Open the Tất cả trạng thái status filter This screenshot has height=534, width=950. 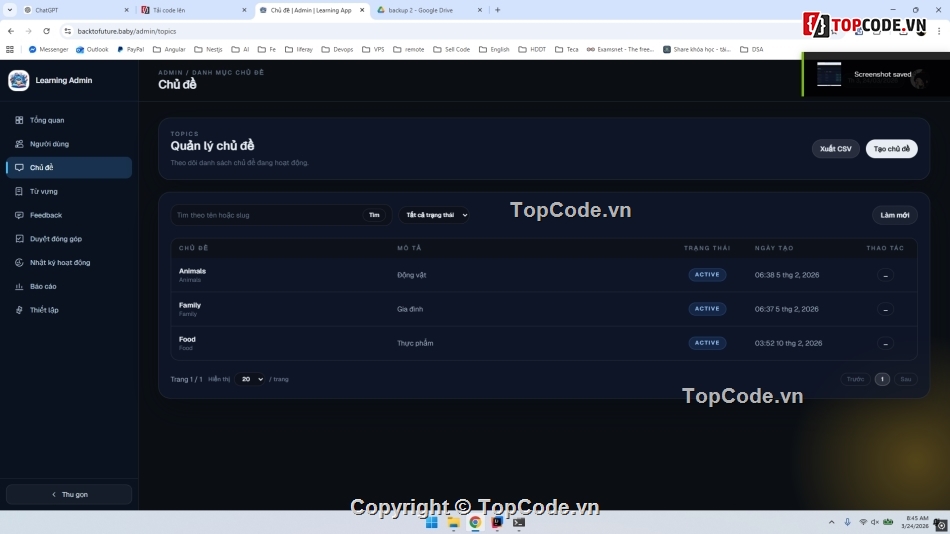pyautogui.click(x=434, y=215)
